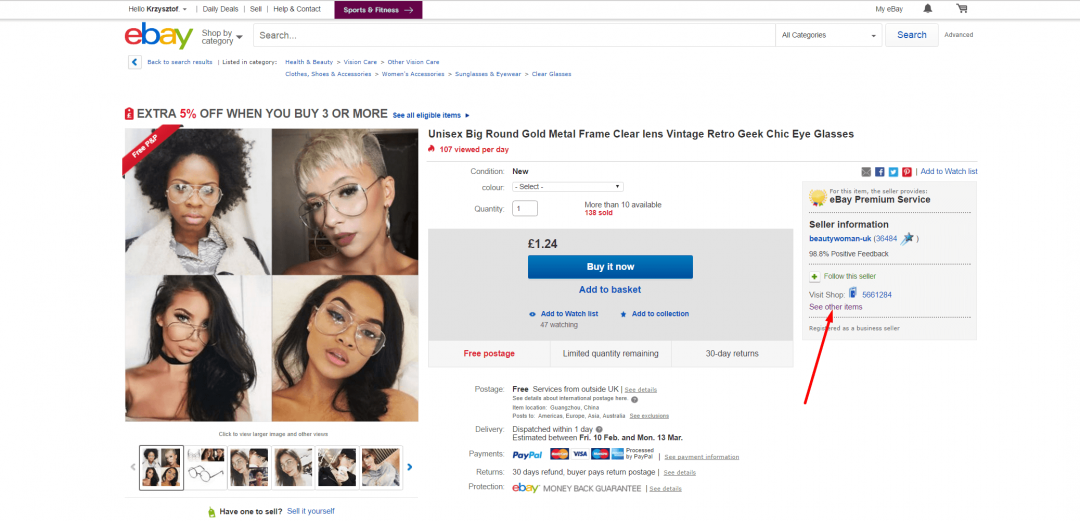Open the Shop by category menu
The height and width of the screenshot is (521, 1080).
222,37
